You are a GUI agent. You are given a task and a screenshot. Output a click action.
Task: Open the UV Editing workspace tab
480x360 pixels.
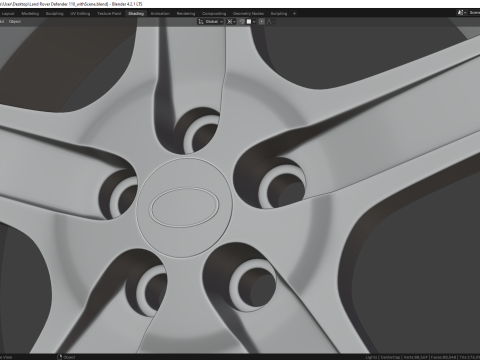80,14
